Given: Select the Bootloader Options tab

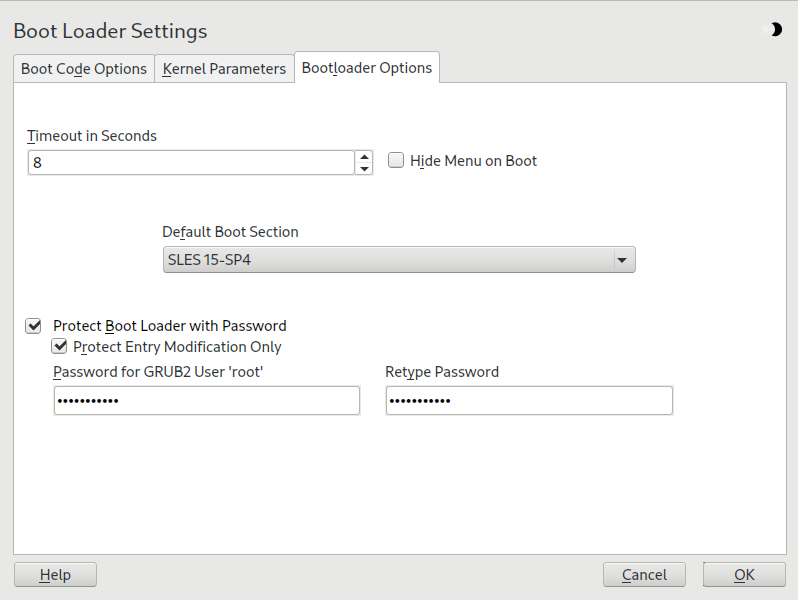Looking at the screenshot, I should tap(367, 68).
